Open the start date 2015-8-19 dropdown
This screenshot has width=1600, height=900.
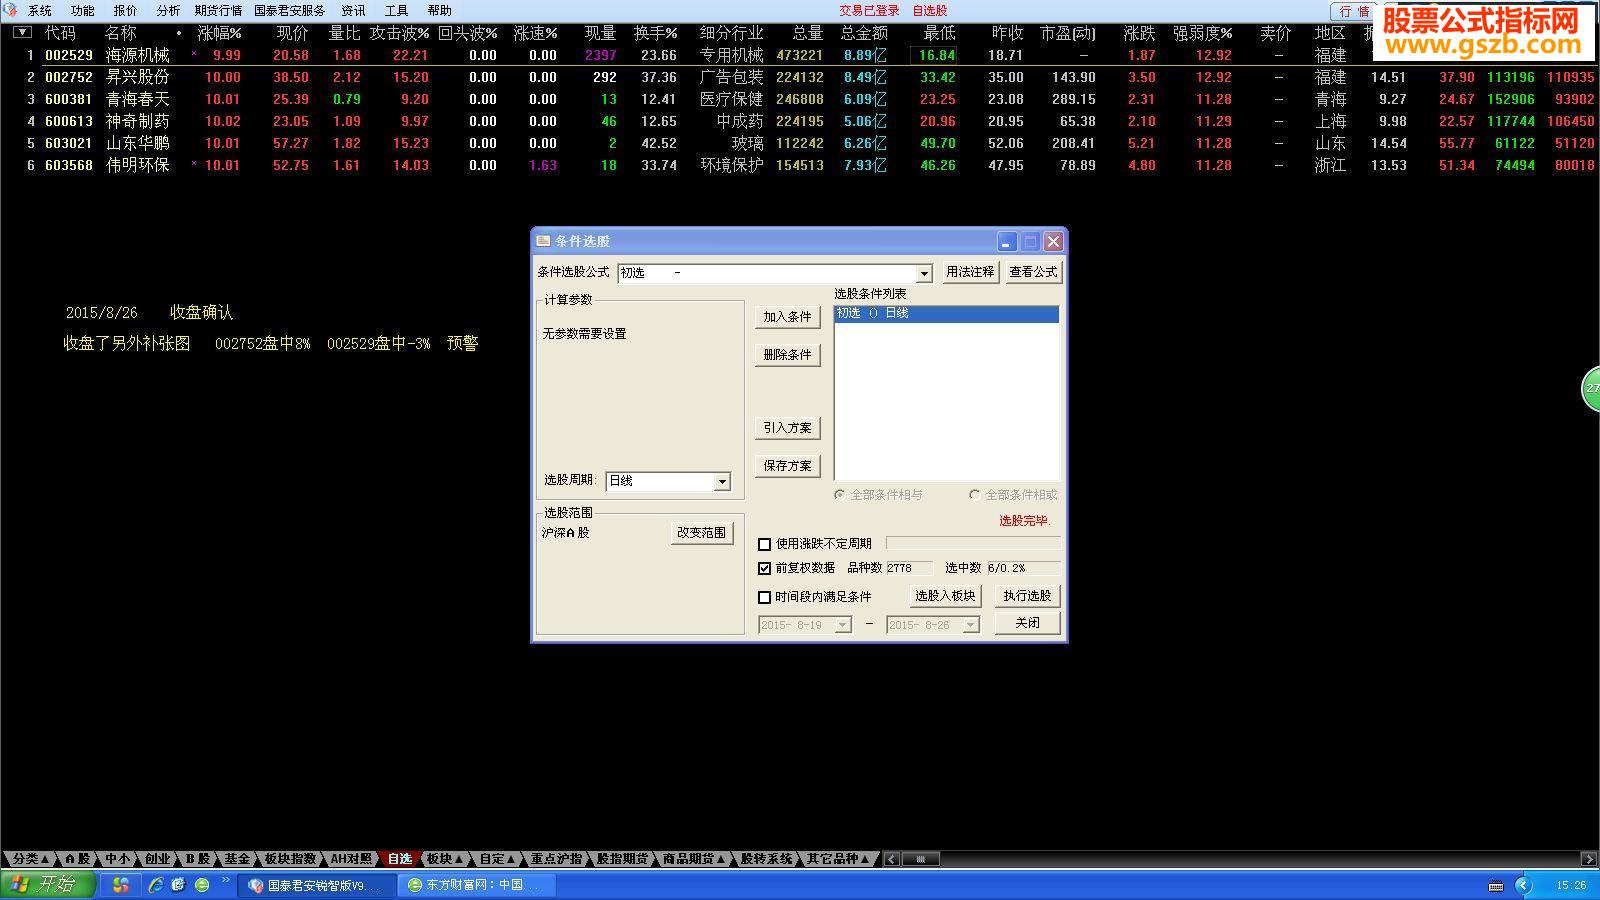pyautogui.click(x=842, y=625)
